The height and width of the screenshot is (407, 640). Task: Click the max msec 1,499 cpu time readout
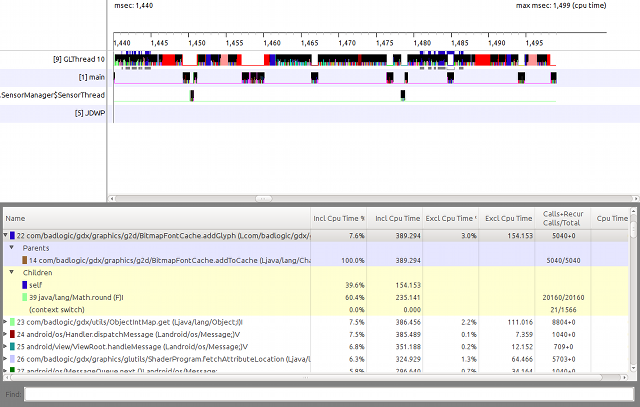pyautogui.click(x=561, y=5)
